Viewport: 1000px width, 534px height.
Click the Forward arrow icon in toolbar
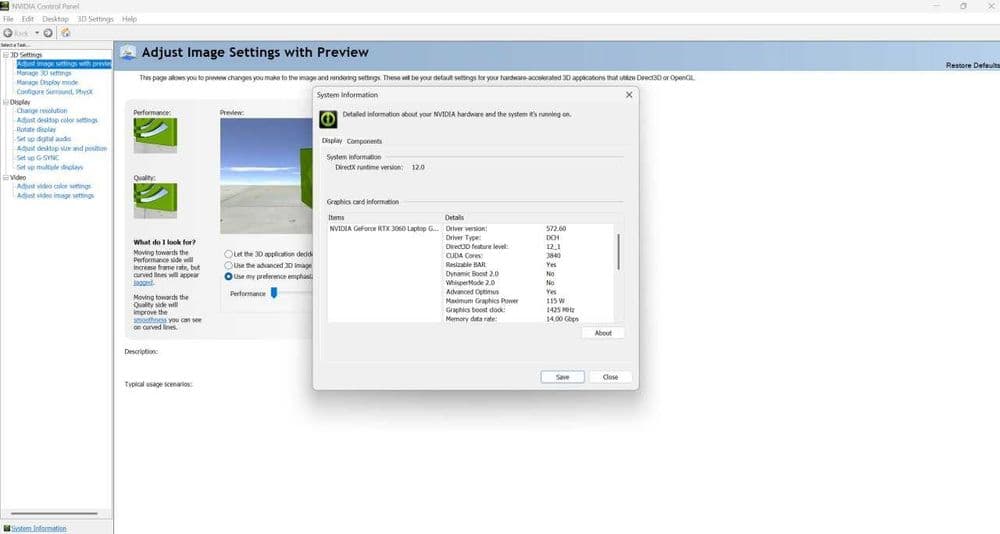[48, 33]
